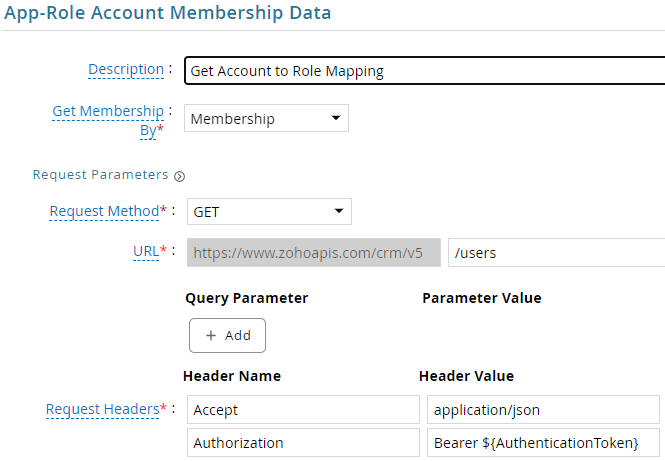Click the Accept header name field
The image size is (665, 461).
(x=303, y=410)
